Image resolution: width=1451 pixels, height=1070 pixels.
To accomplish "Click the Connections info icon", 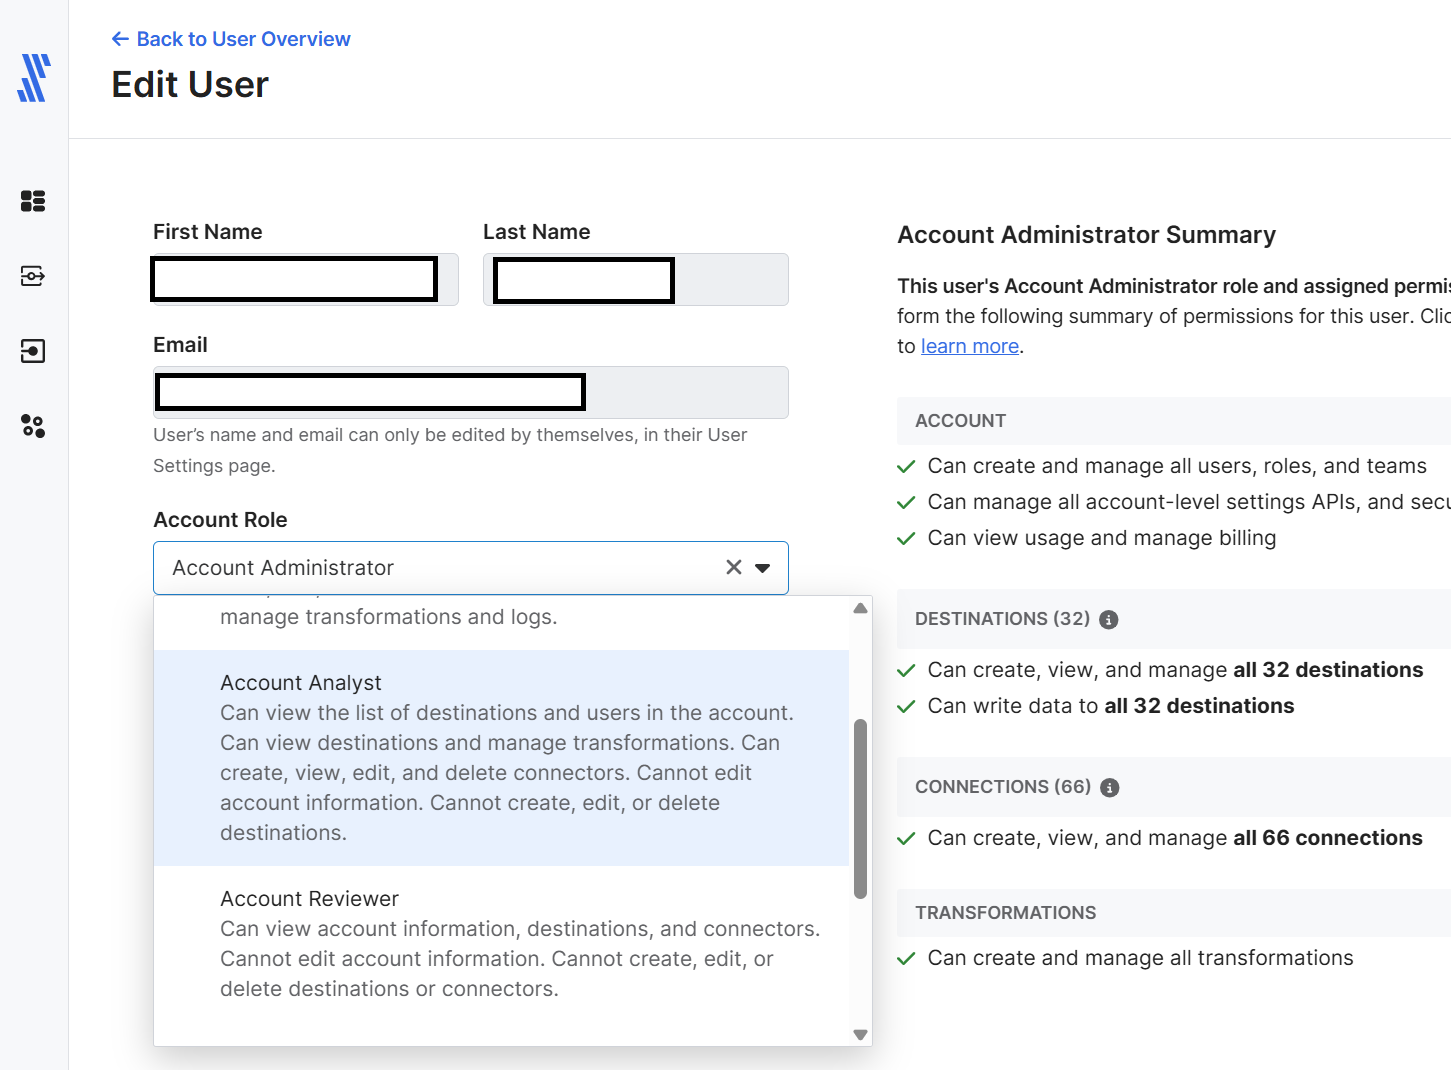I will (1109, 788).
